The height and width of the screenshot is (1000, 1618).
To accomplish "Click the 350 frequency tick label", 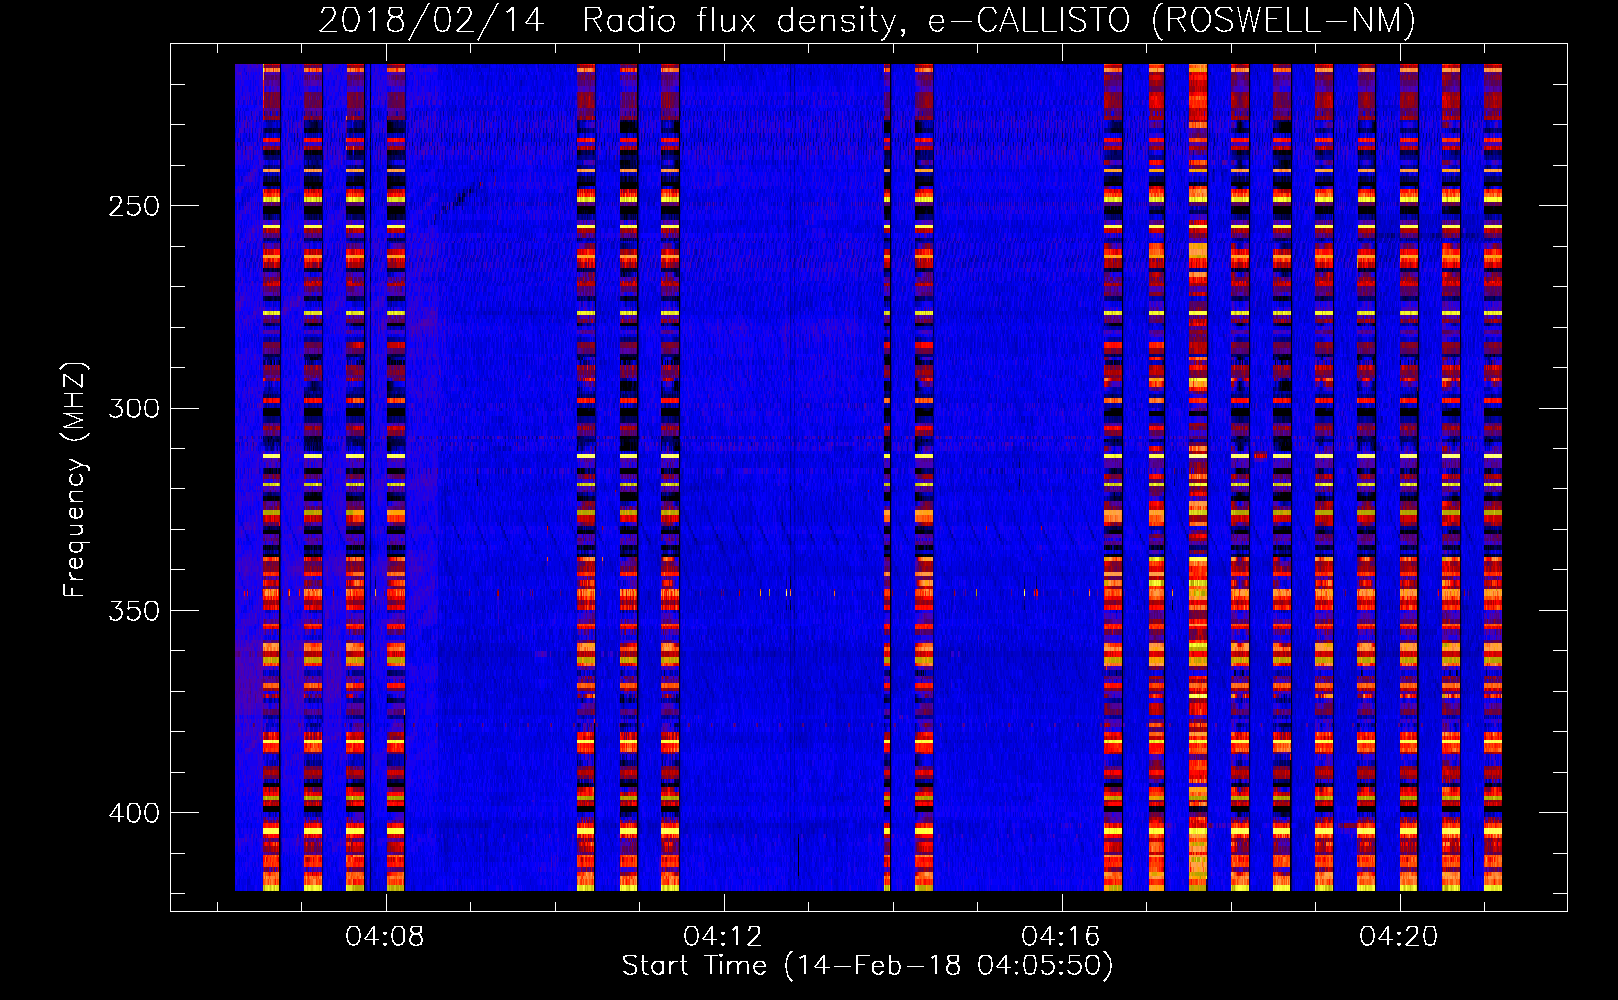I will 134,610.
